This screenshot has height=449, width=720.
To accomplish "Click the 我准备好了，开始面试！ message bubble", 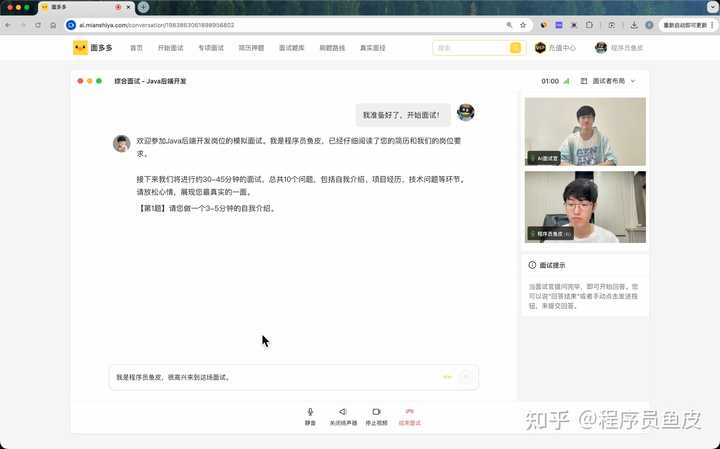I will 403,115.
